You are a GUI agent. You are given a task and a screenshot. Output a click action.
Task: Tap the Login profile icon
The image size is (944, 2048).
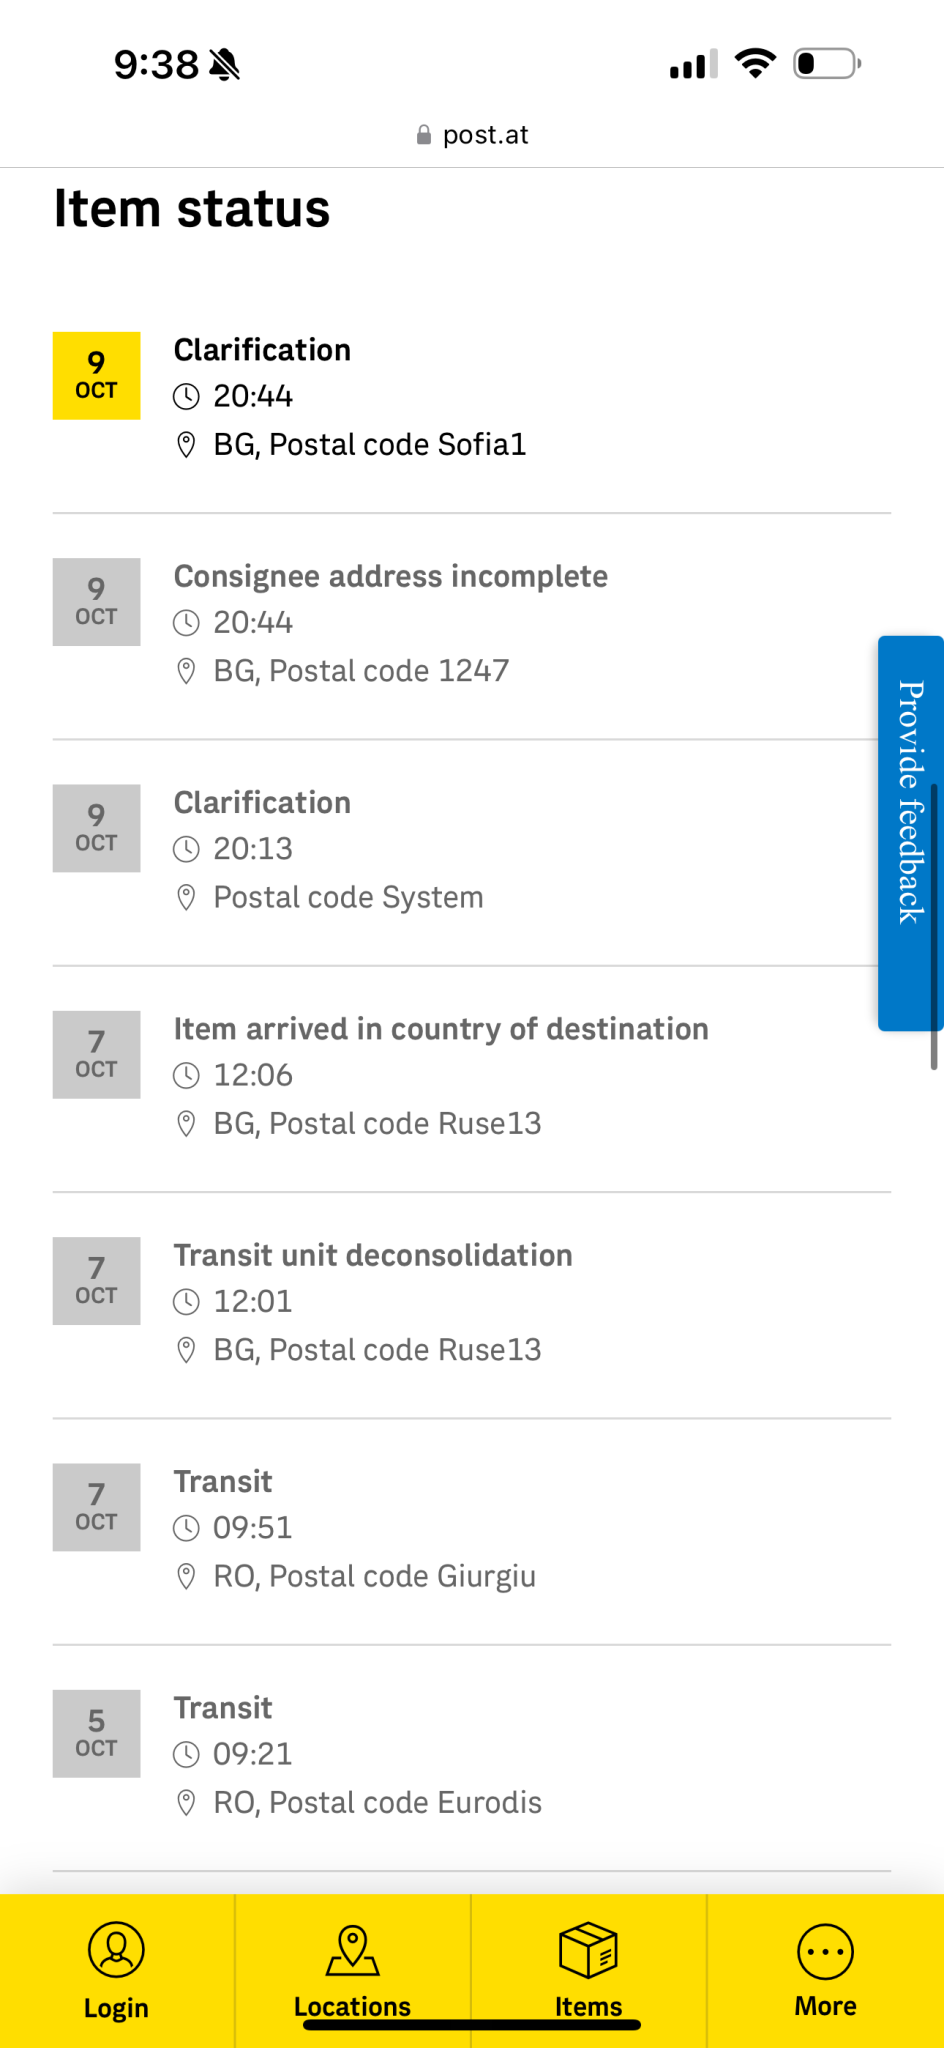[116, 1950]
